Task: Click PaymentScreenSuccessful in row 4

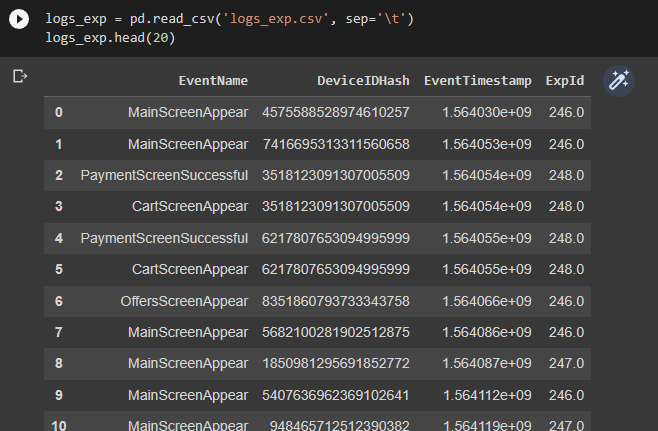Action: click(x=164, y=238)
